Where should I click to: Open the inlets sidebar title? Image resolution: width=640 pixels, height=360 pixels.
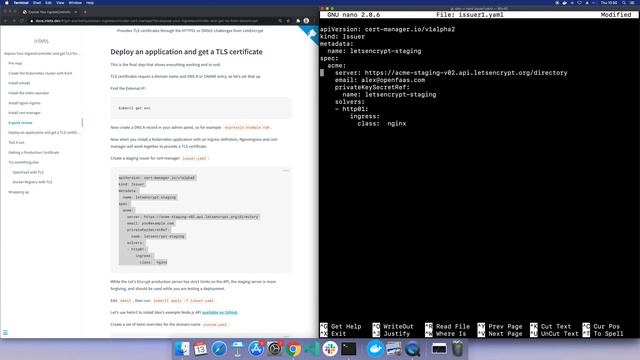(x=41, y=41)
